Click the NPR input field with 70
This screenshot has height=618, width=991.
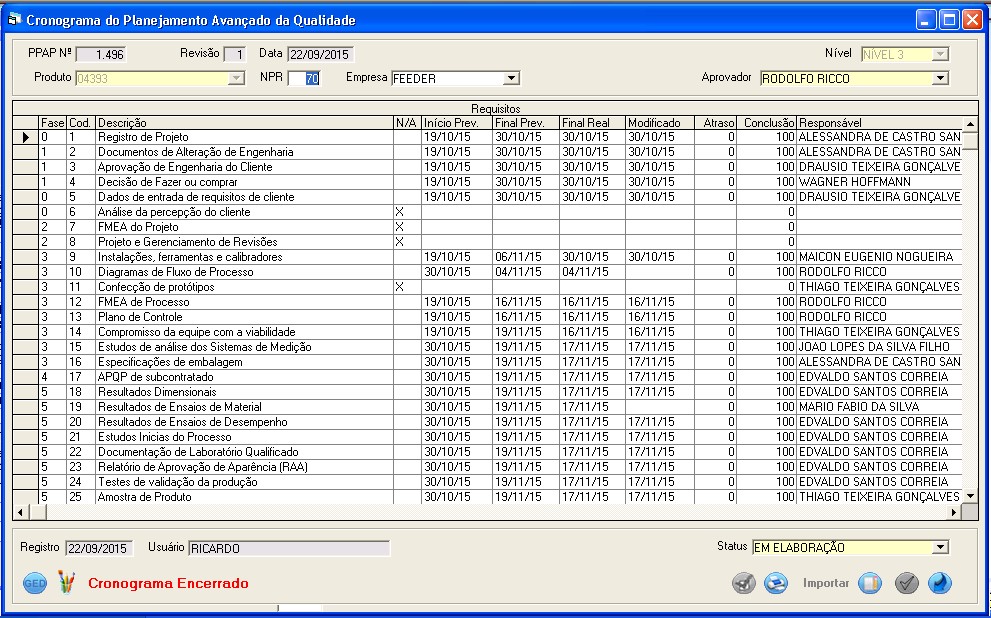click(304, 78)
